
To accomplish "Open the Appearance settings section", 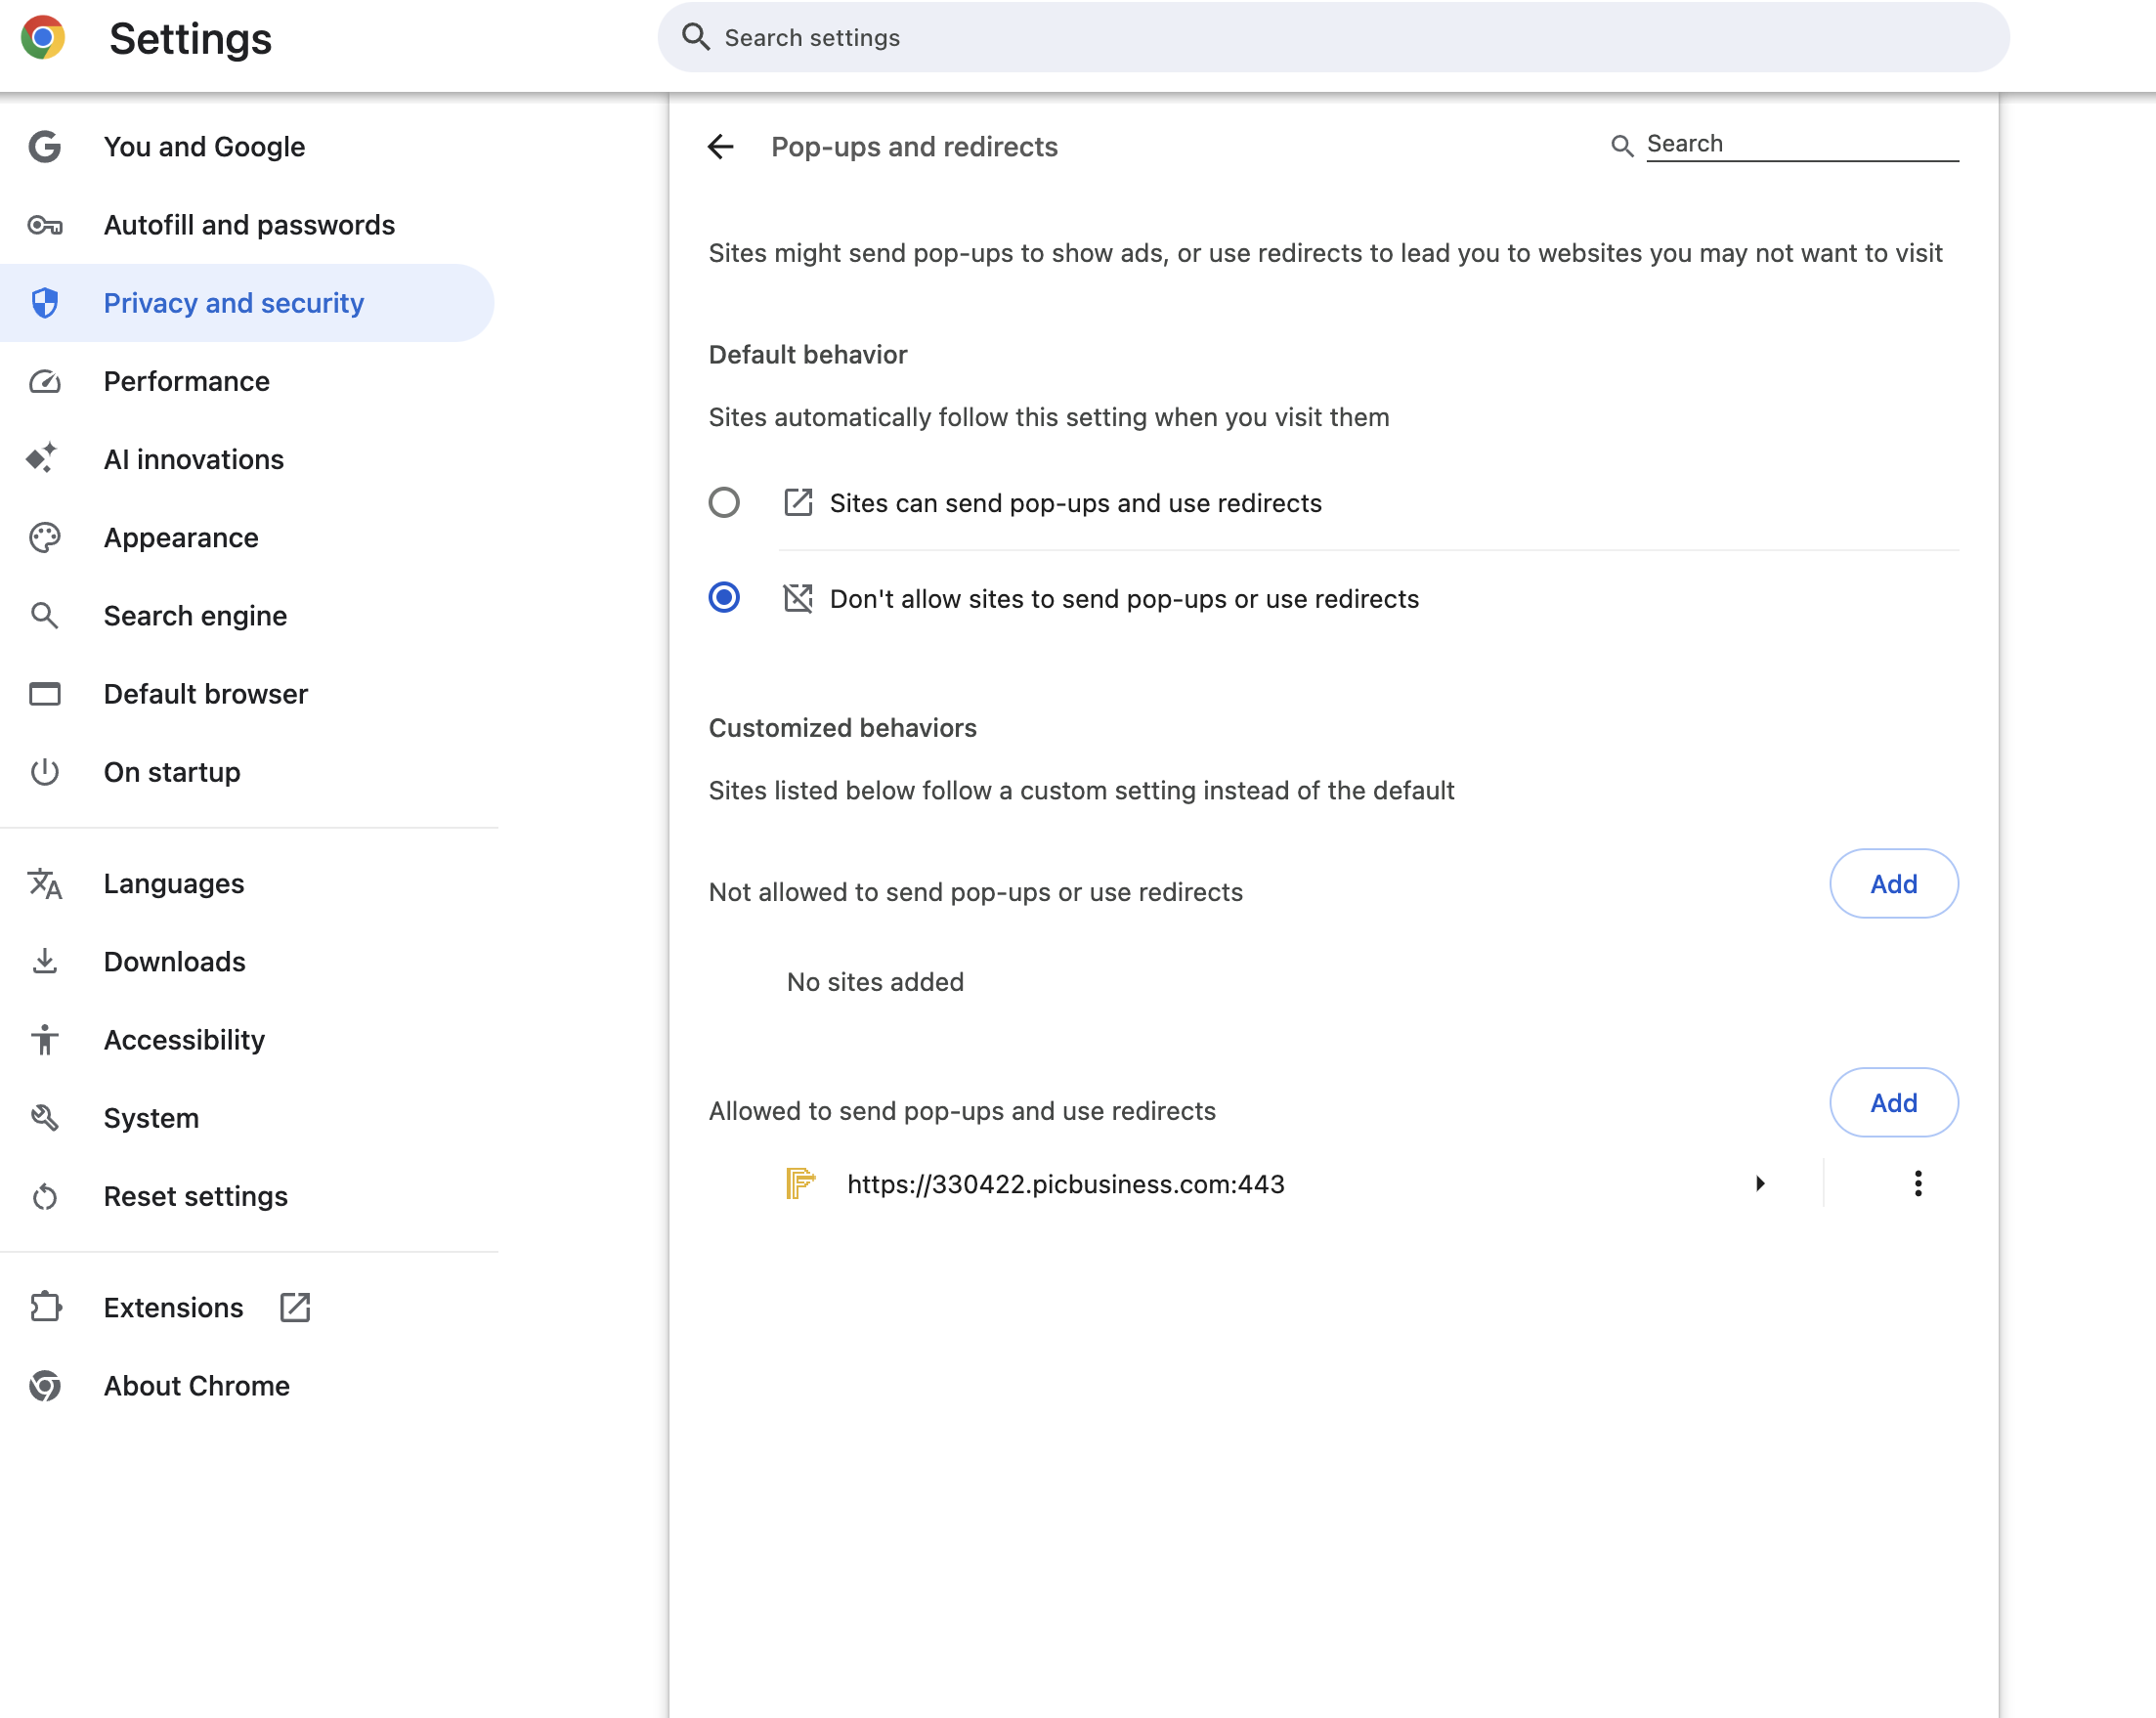I will (181, 537).
